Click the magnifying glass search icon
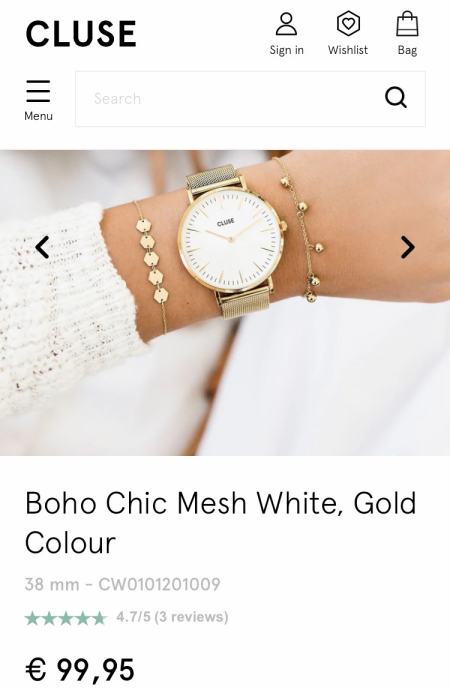The image size is (450, 690). (396, 98)
